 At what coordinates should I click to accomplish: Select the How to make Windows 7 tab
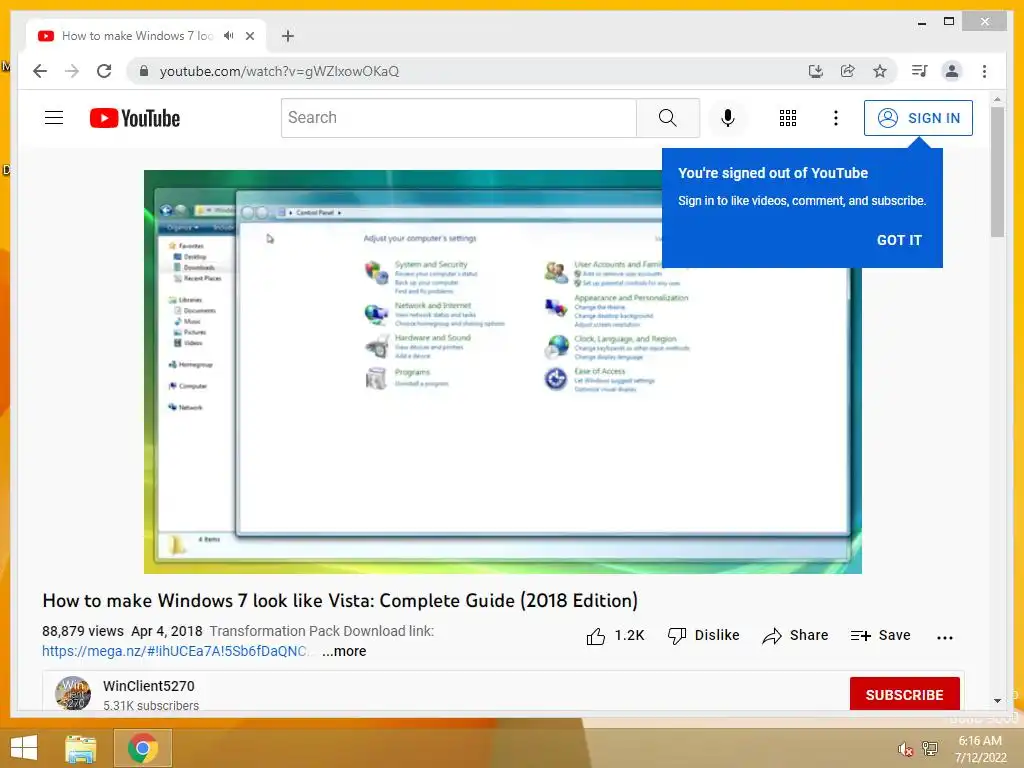click(137, 36)
